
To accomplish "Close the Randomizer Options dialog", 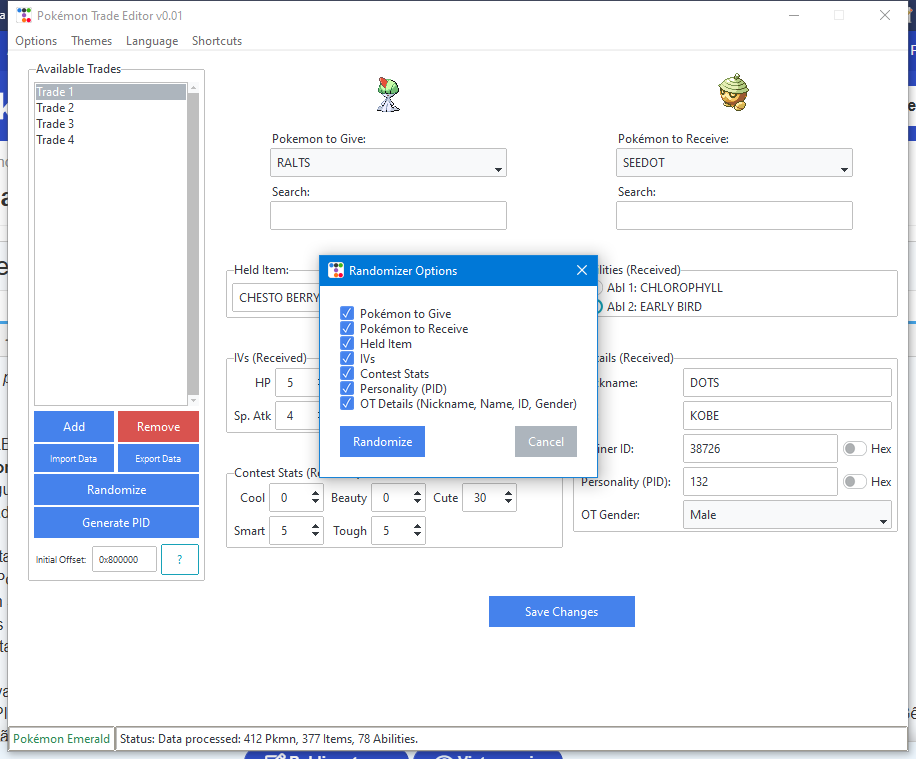I will tap(582, 270).
